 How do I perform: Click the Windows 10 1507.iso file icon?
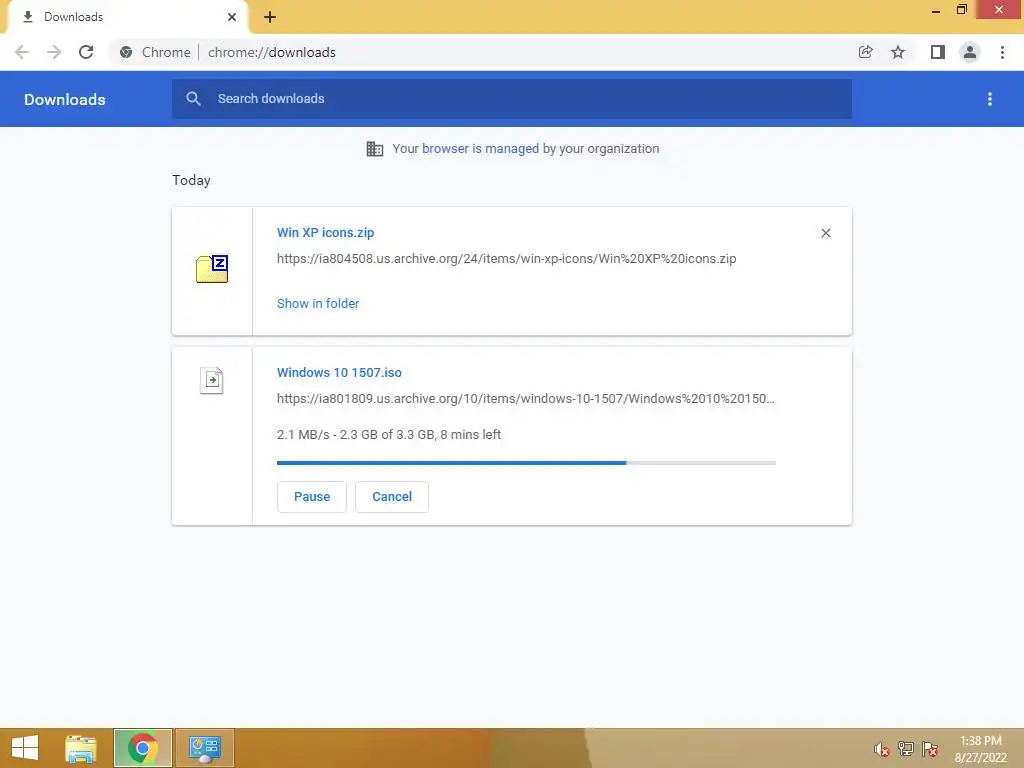coord(212,380)
